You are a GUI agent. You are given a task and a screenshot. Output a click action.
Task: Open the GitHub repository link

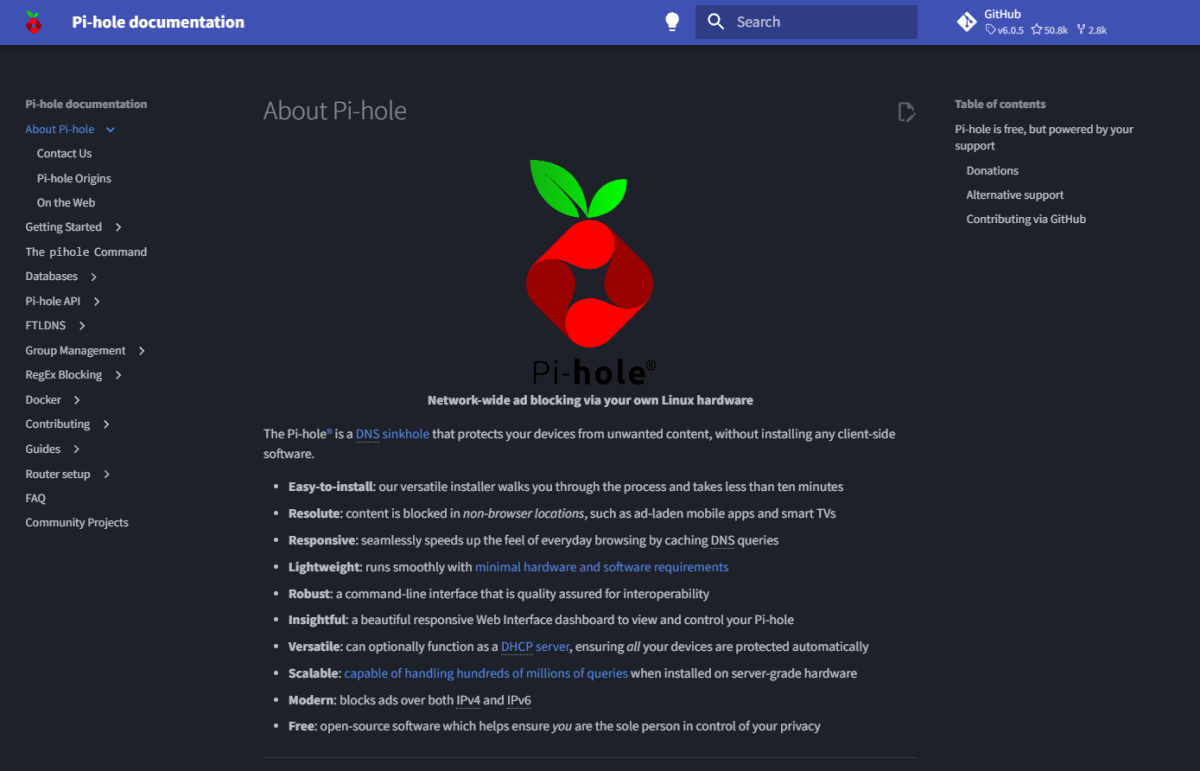point(1034,22)
